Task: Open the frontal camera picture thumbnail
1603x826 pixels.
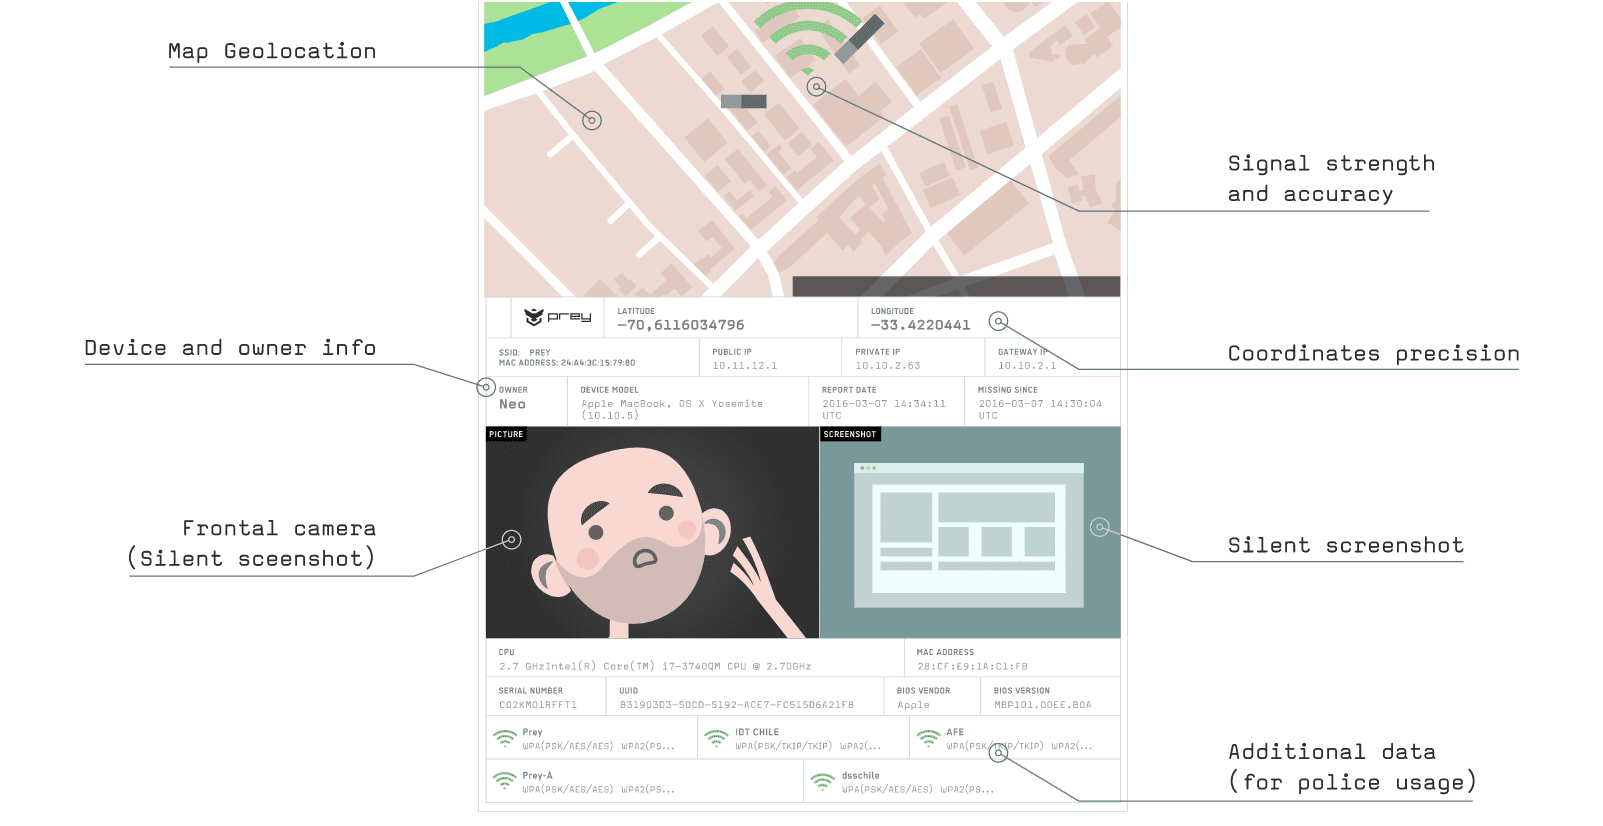Action: coord(652,533)
